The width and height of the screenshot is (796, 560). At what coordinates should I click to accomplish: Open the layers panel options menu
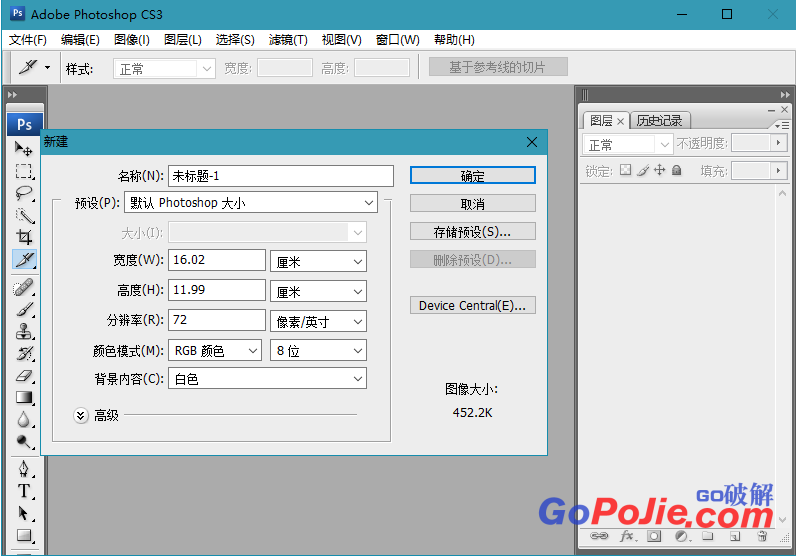tap(782, 125)
